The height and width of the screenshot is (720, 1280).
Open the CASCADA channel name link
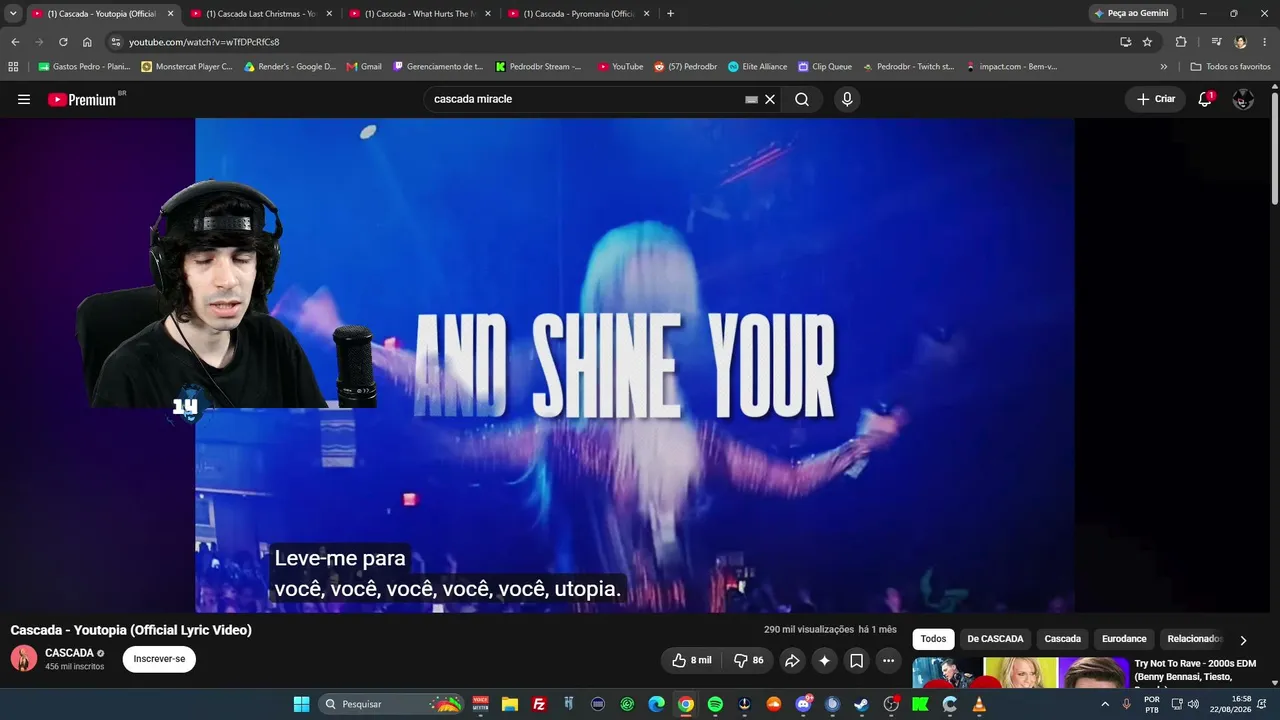69,653
